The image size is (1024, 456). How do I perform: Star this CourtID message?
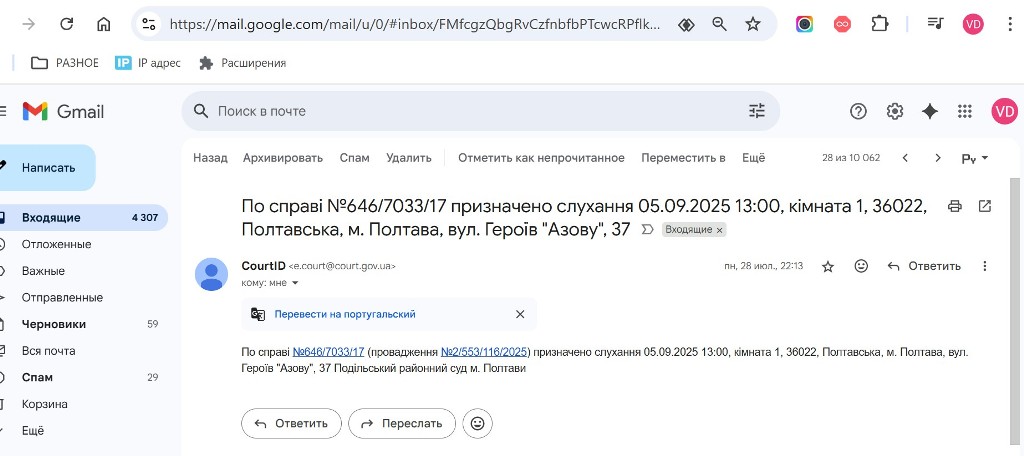tap(828, 266)
